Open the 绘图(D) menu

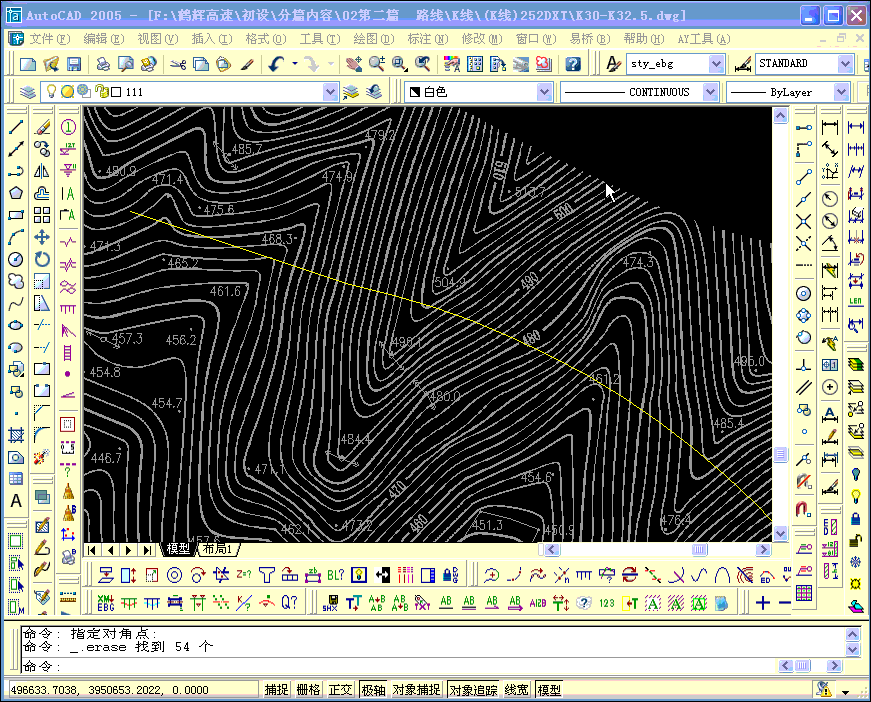coord(373,39)
